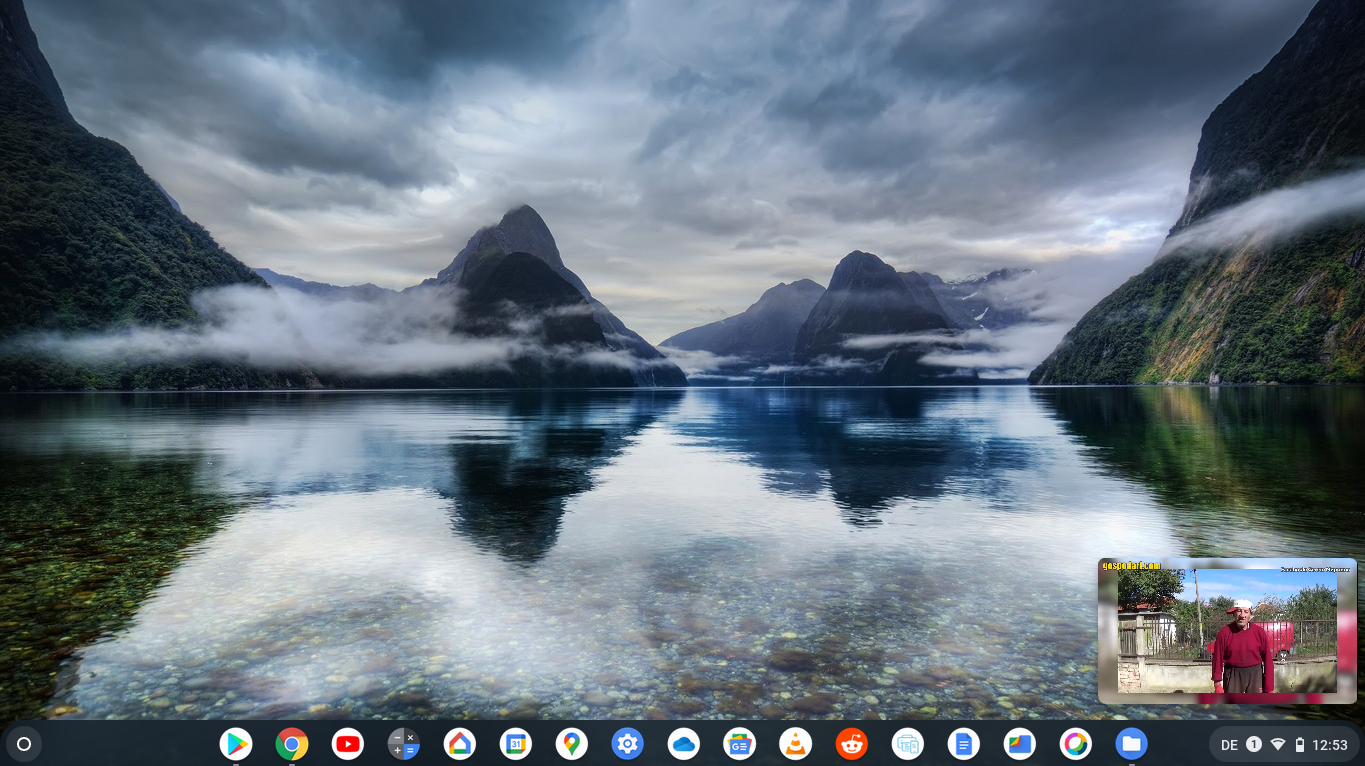This screenshot has height=766, width=1365.
Task: Open the blue multicolor gallery-style app icon
Action: 1020,744
